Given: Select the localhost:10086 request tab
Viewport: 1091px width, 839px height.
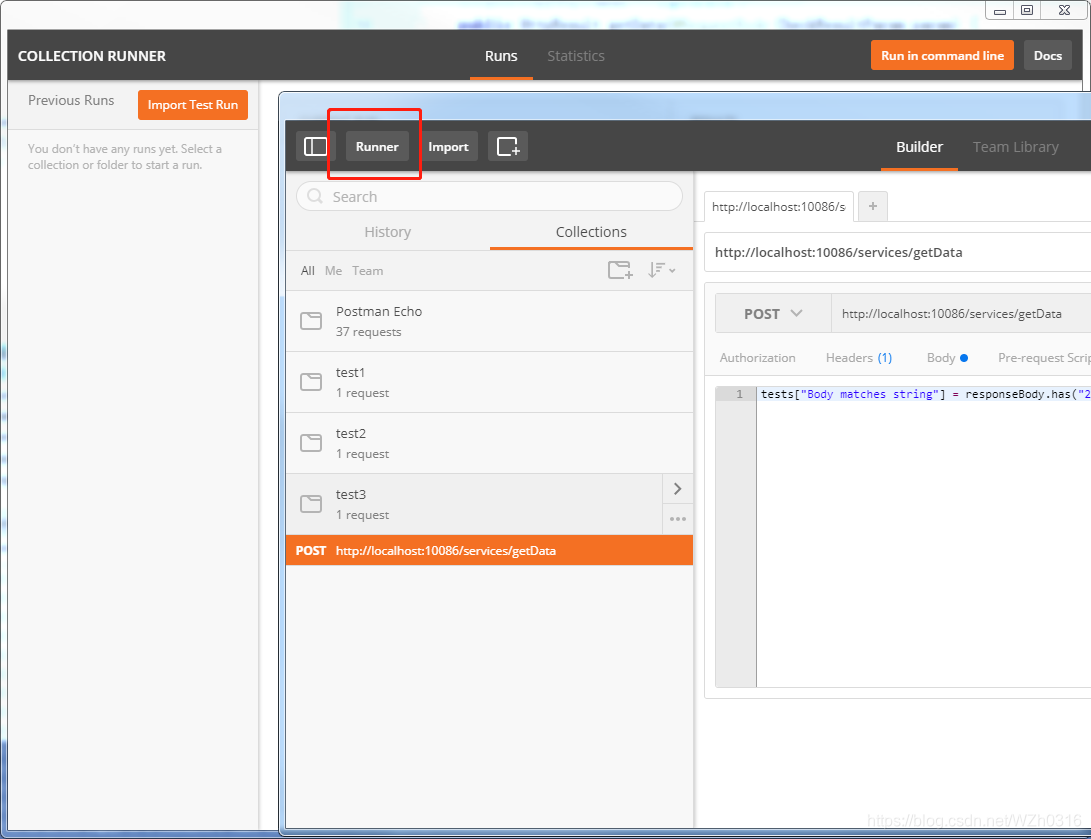Looking at the screenshot, I should pos(779,207).
